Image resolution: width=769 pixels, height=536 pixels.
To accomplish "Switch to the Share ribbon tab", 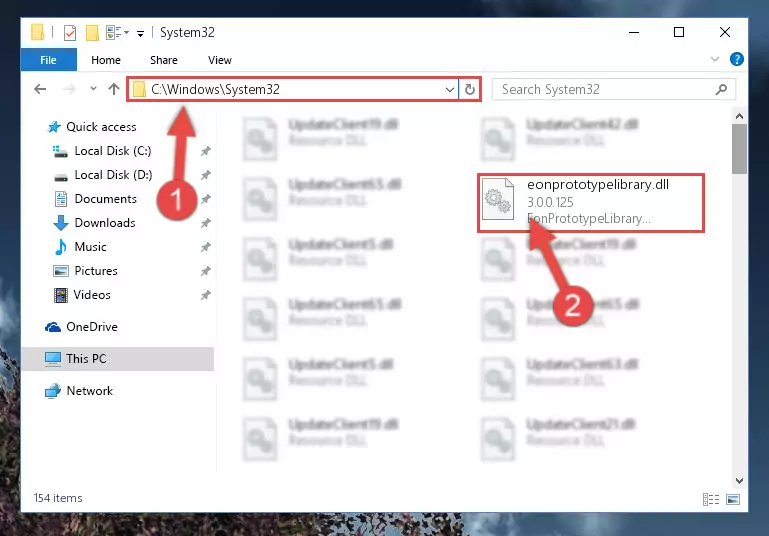I will [164, 60].
